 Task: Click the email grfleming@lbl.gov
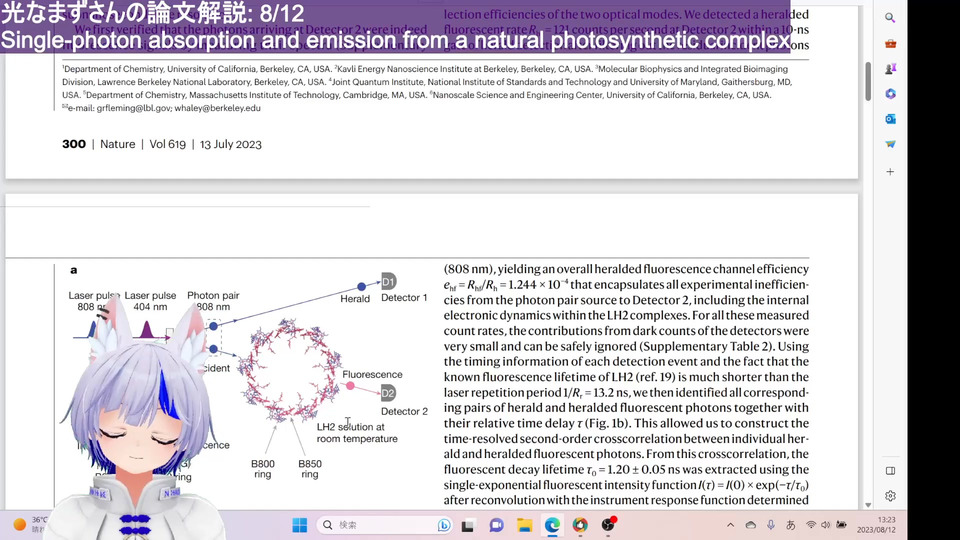133,108
